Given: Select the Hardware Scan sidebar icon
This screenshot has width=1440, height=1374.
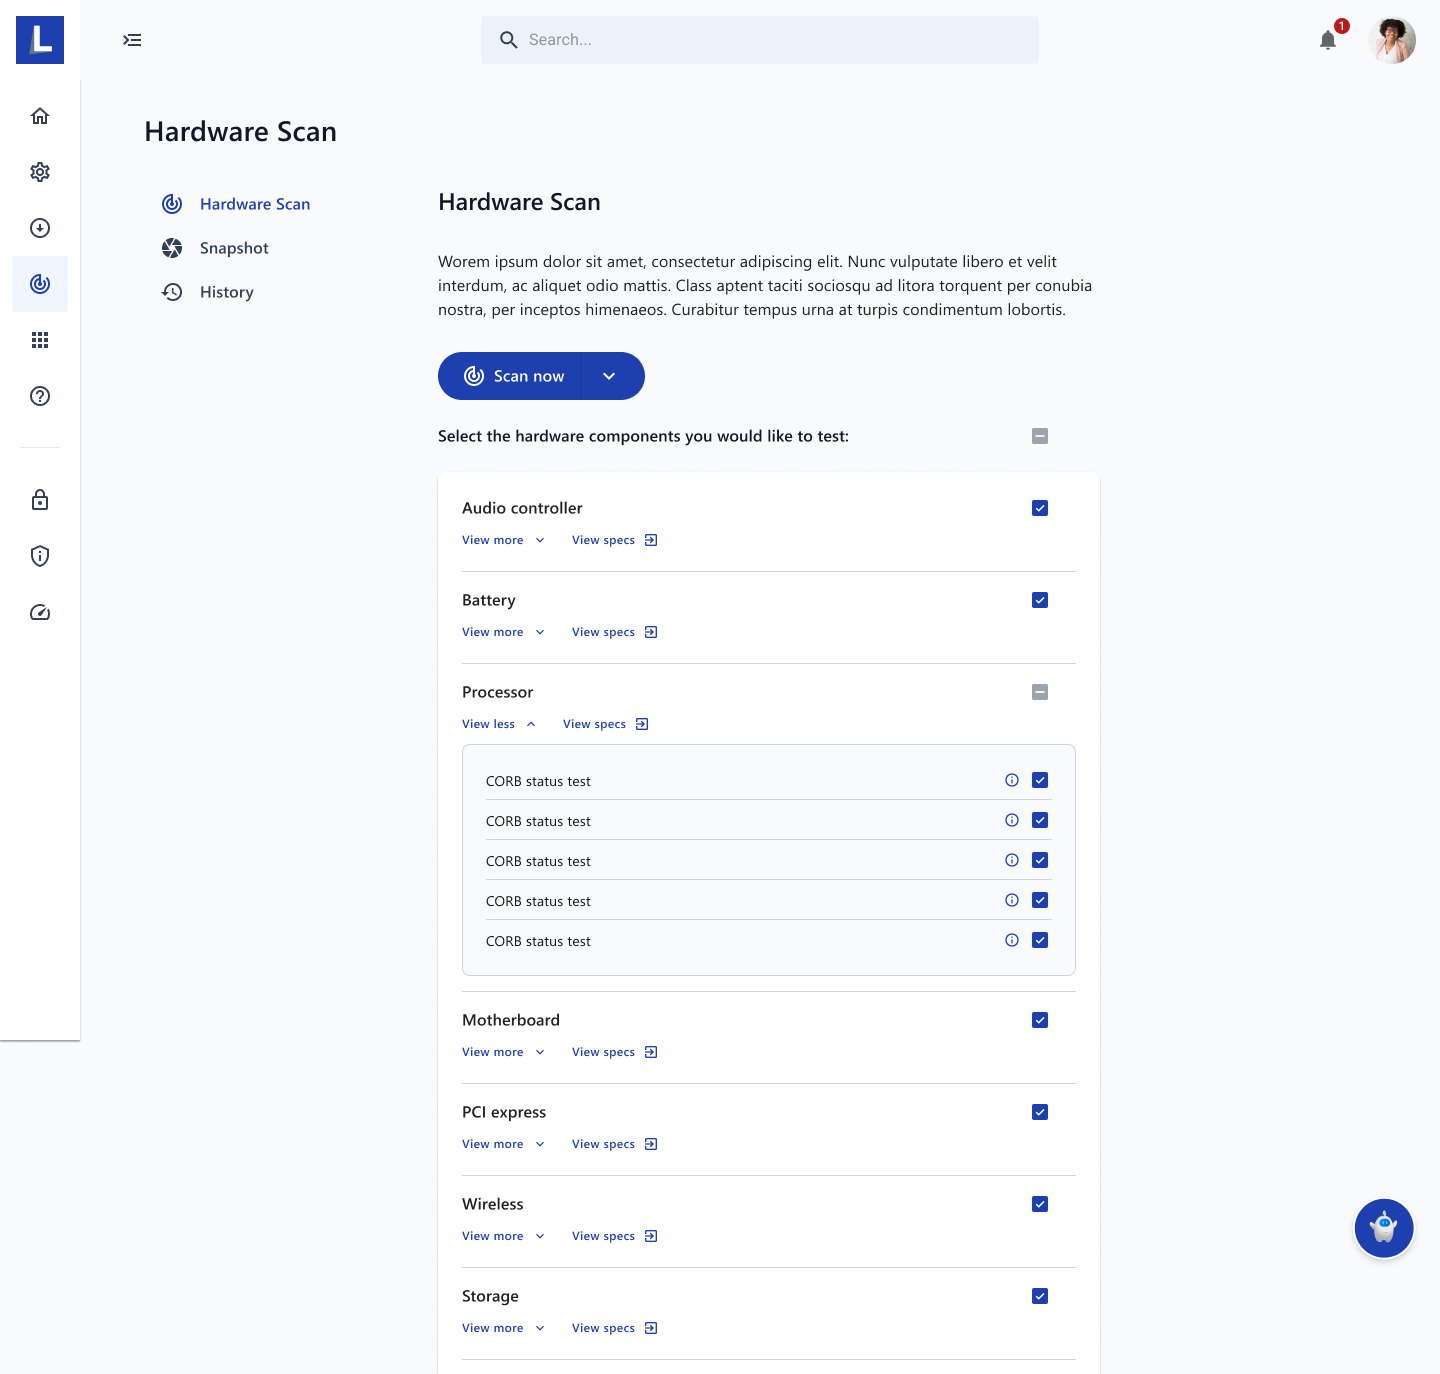Looking at the screenshot, I should point(40,284).
